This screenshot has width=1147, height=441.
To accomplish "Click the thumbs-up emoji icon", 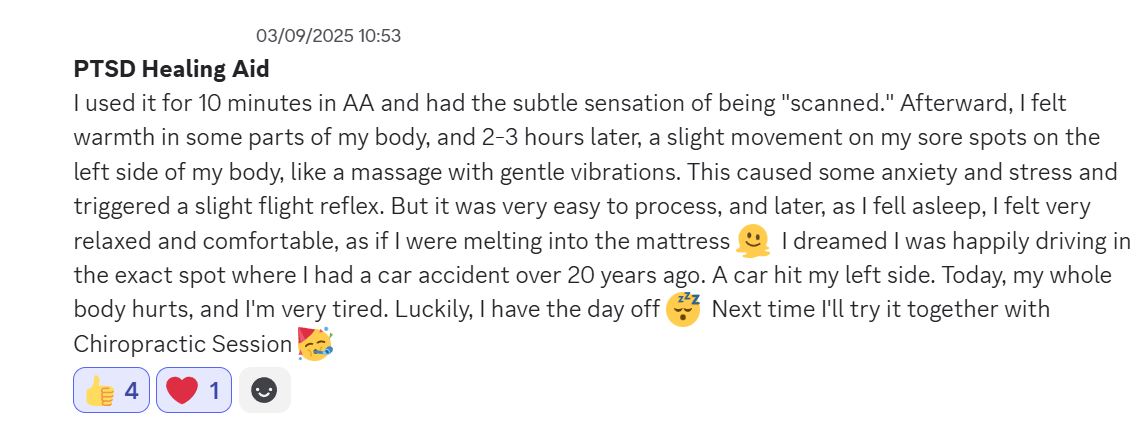I will 99,390.
